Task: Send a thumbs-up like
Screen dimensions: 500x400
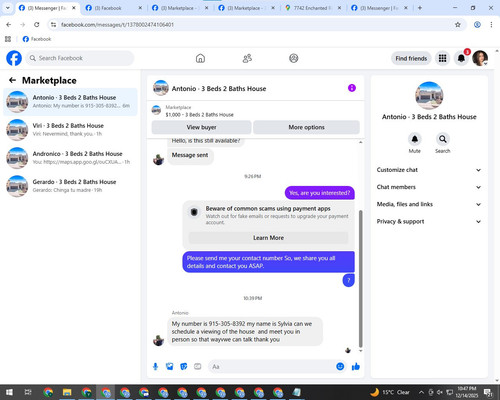Action: click(356, 367)
